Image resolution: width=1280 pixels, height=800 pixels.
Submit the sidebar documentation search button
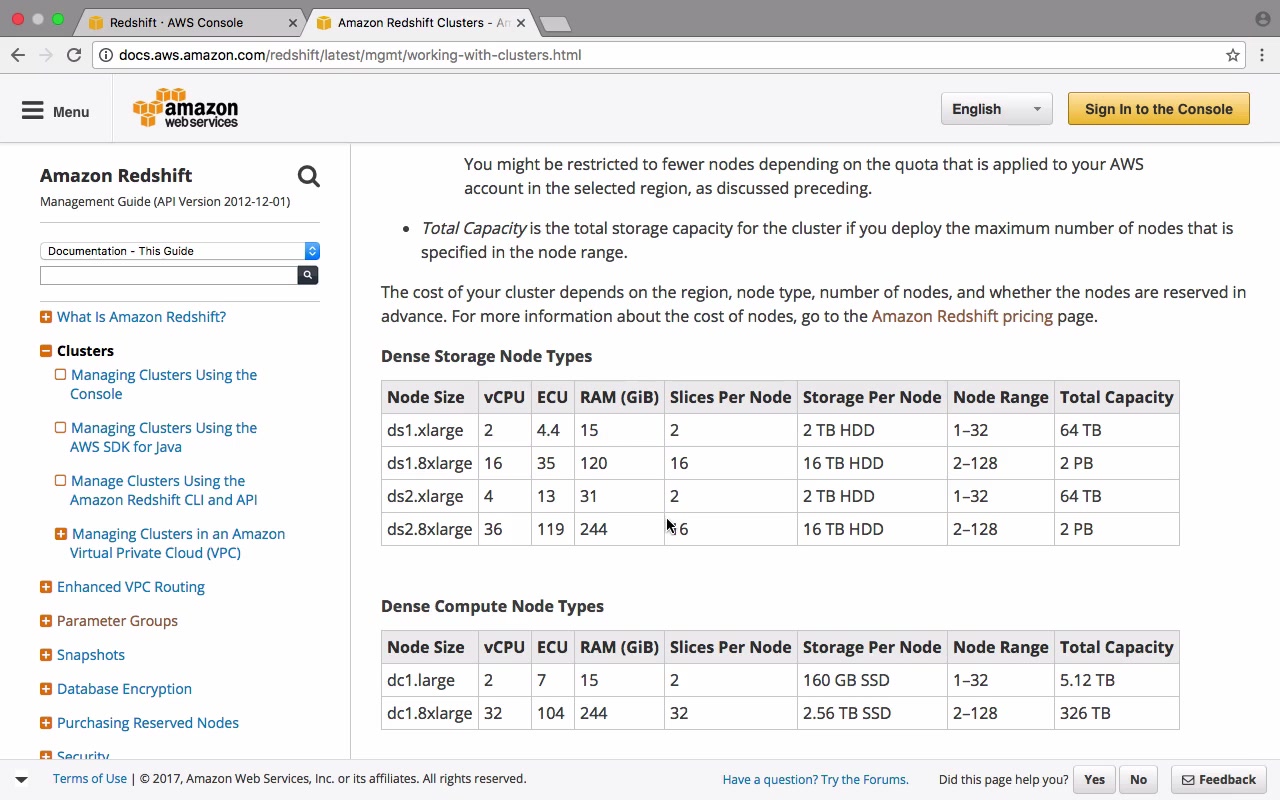pos(308,275)
